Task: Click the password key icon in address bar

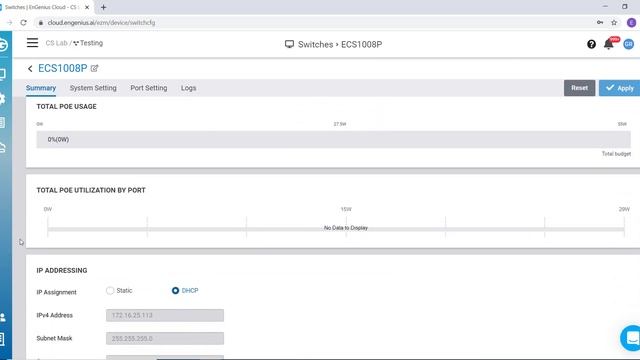Action: [x=600, y=23]
